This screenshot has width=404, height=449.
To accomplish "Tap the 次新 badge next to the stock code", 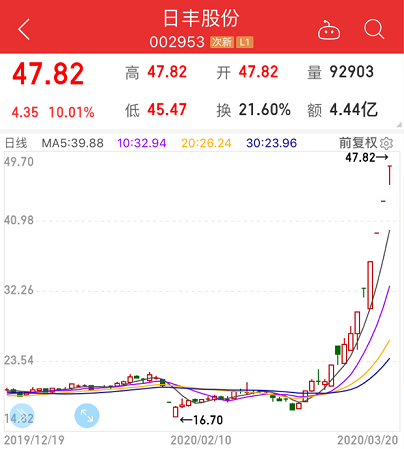I will click(x=222, y=42).
